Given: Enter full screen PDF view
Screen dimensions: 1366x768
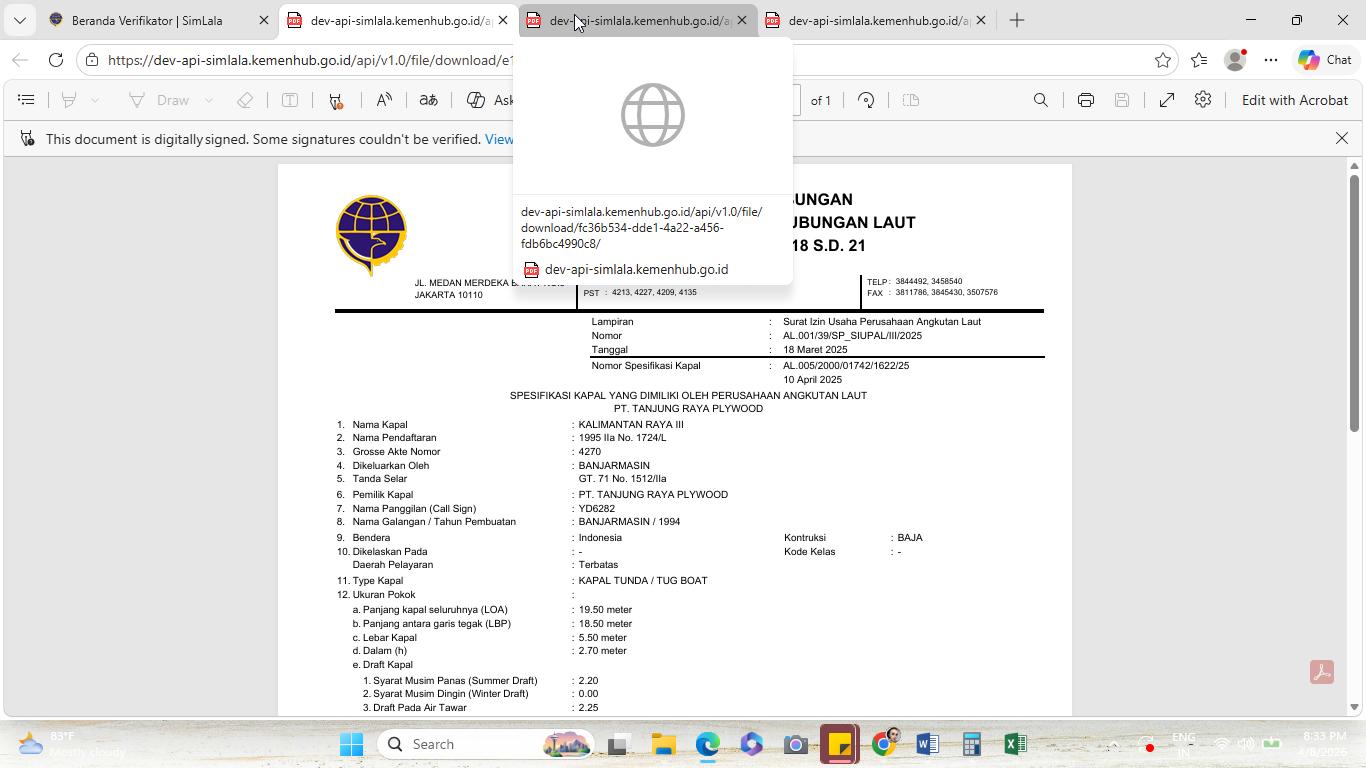Looking at the screenshot, I should 1167,100.
